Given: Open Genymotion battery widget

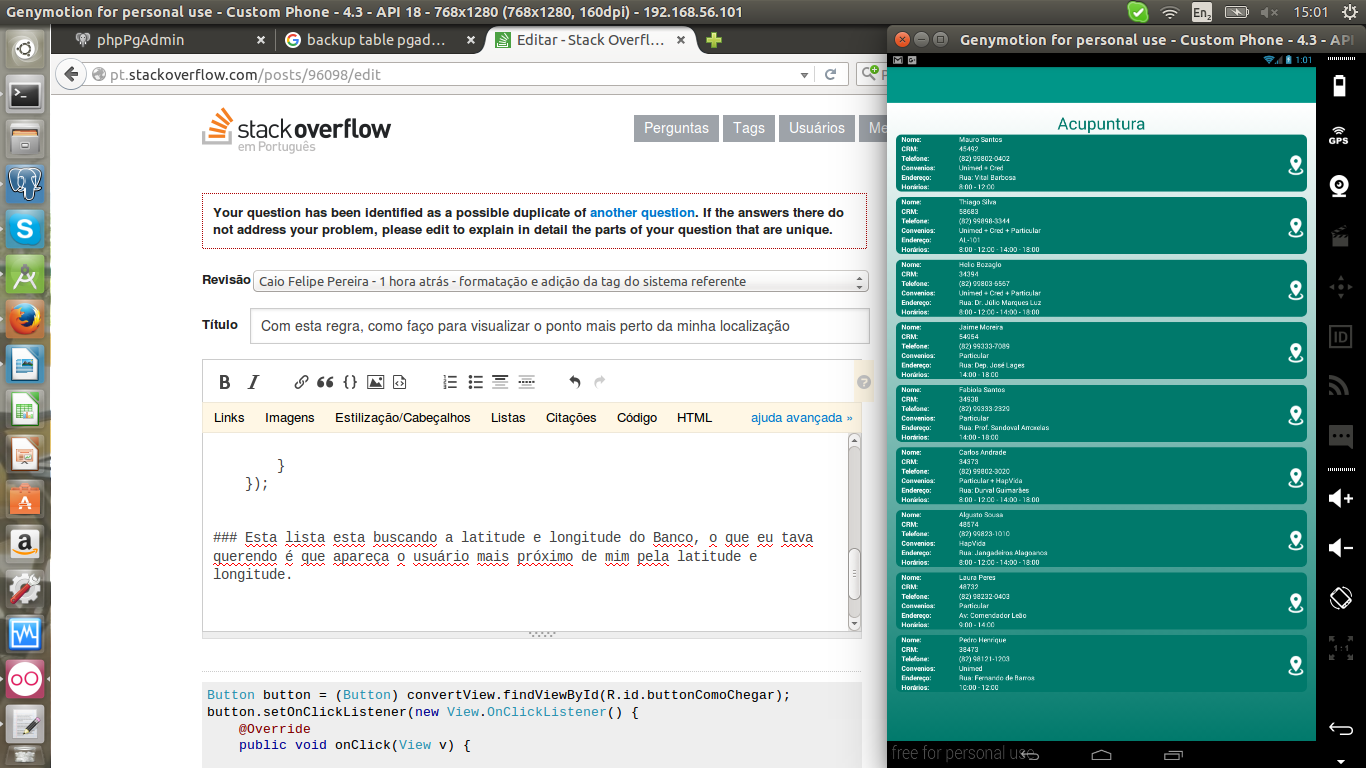Looking at the screenshot, I should point(1340,86).
